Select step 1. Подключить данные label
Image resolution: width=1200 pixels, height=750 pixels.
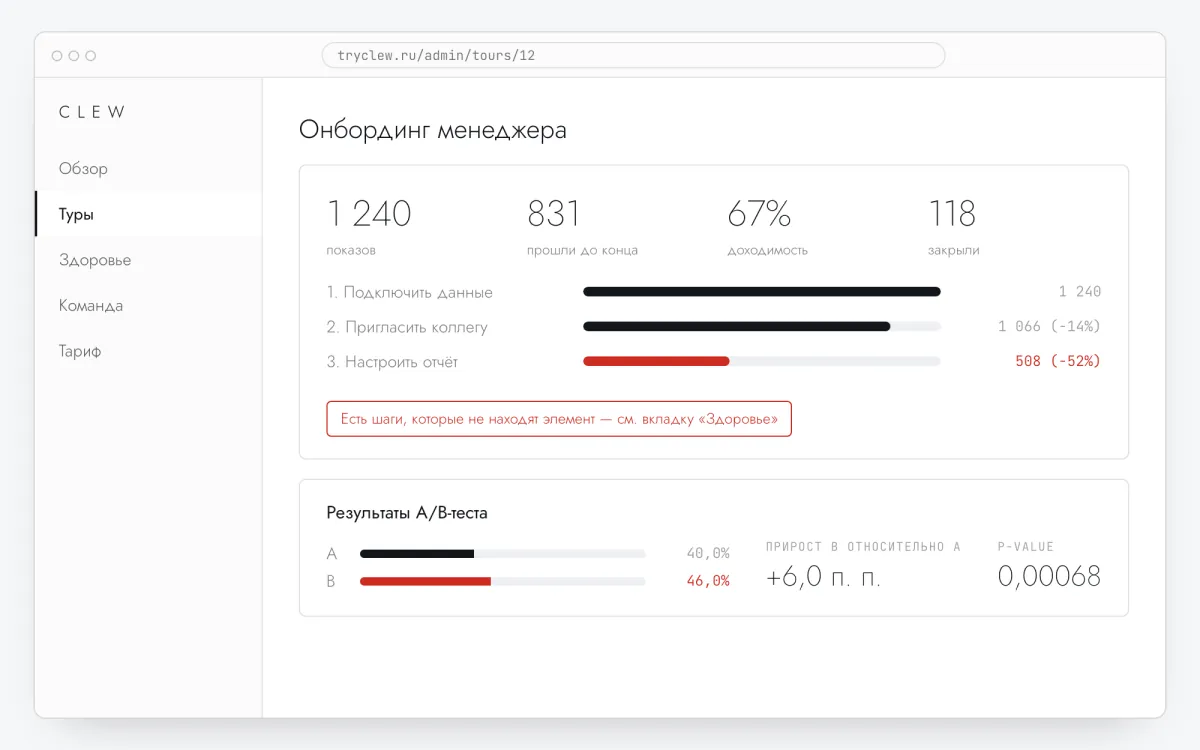click(409, 293)
